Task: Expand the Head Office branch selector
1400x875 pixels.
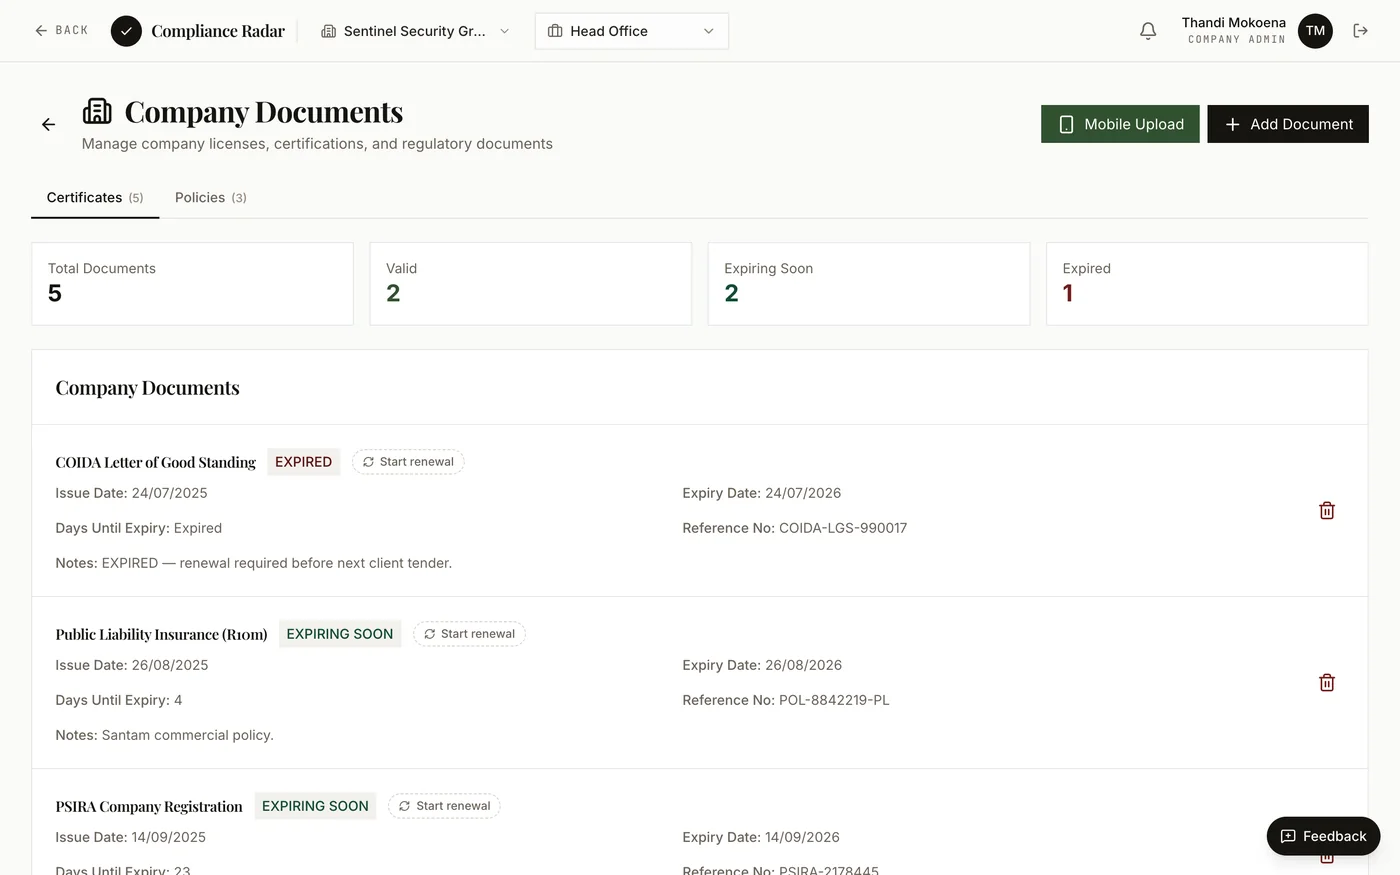Action: coord(632,31)
